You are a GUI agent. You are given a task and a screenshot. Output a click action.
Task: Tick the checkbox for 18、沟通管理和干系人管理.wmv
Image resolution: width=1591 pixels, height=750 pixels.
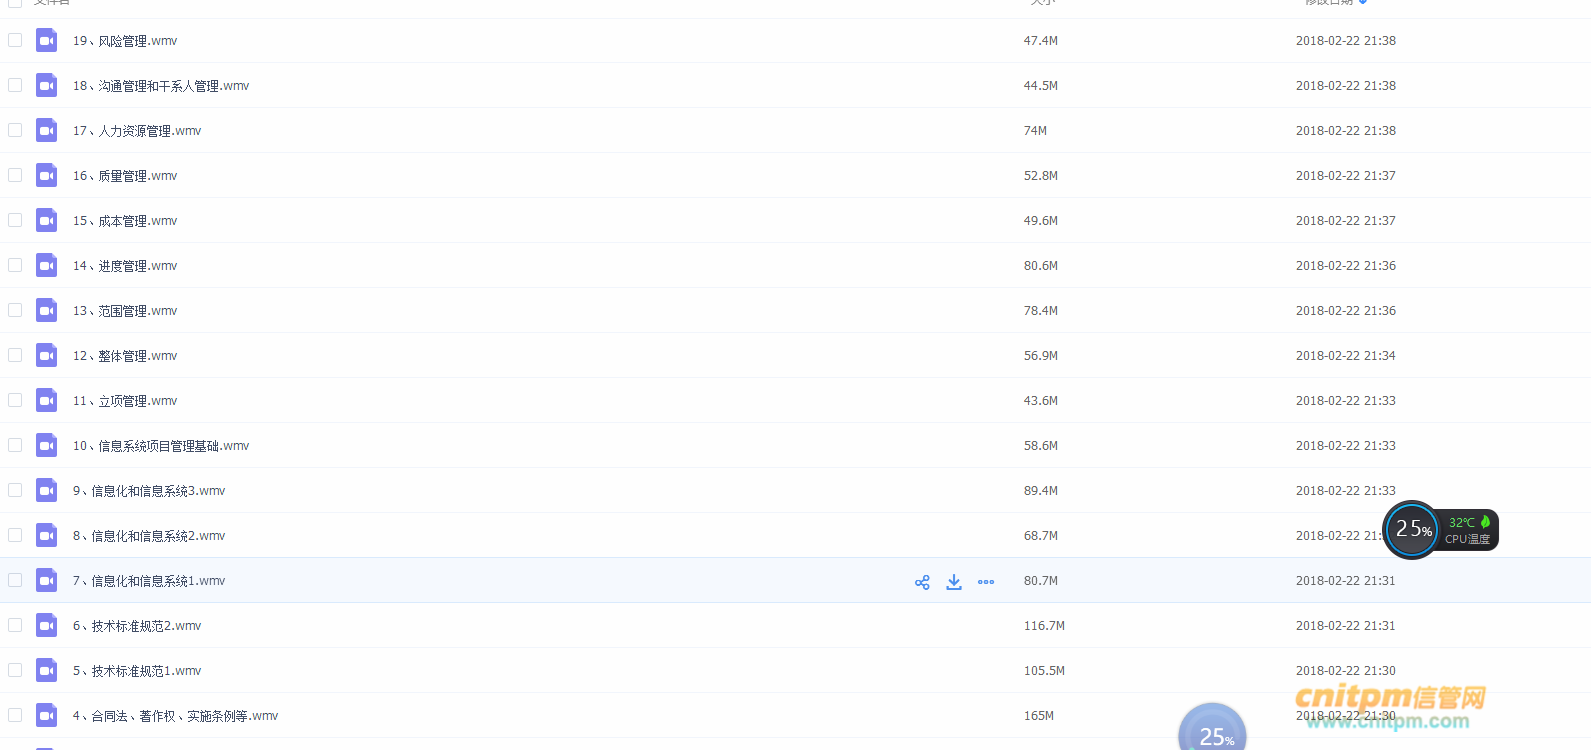(15, 86)
